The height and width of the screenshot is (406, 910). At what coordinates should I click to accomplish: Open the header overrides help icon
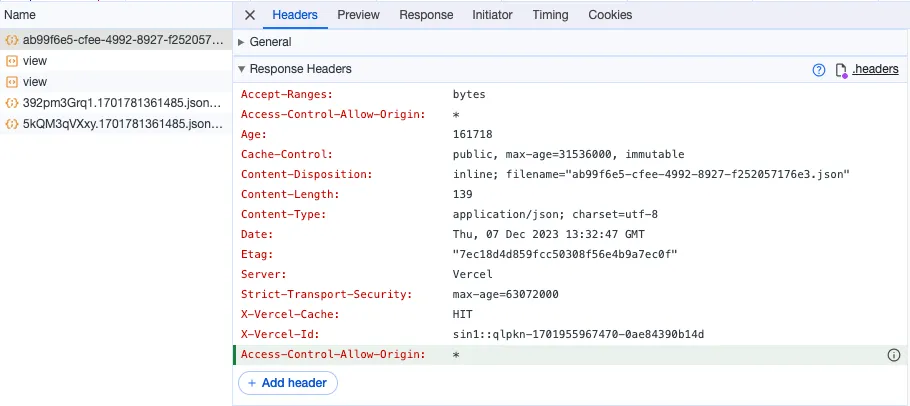click(x=818, y=70)
